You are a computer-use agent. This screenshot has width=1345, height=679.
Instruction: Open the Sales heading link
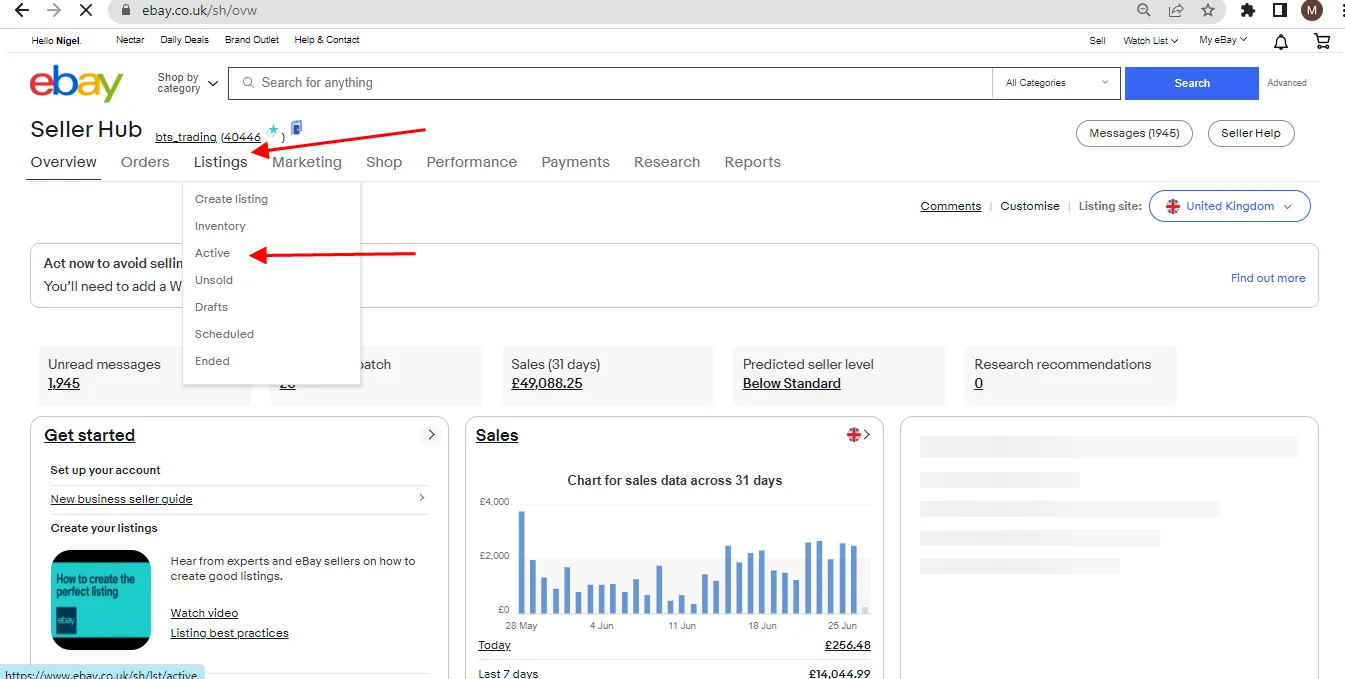[497, 435]
